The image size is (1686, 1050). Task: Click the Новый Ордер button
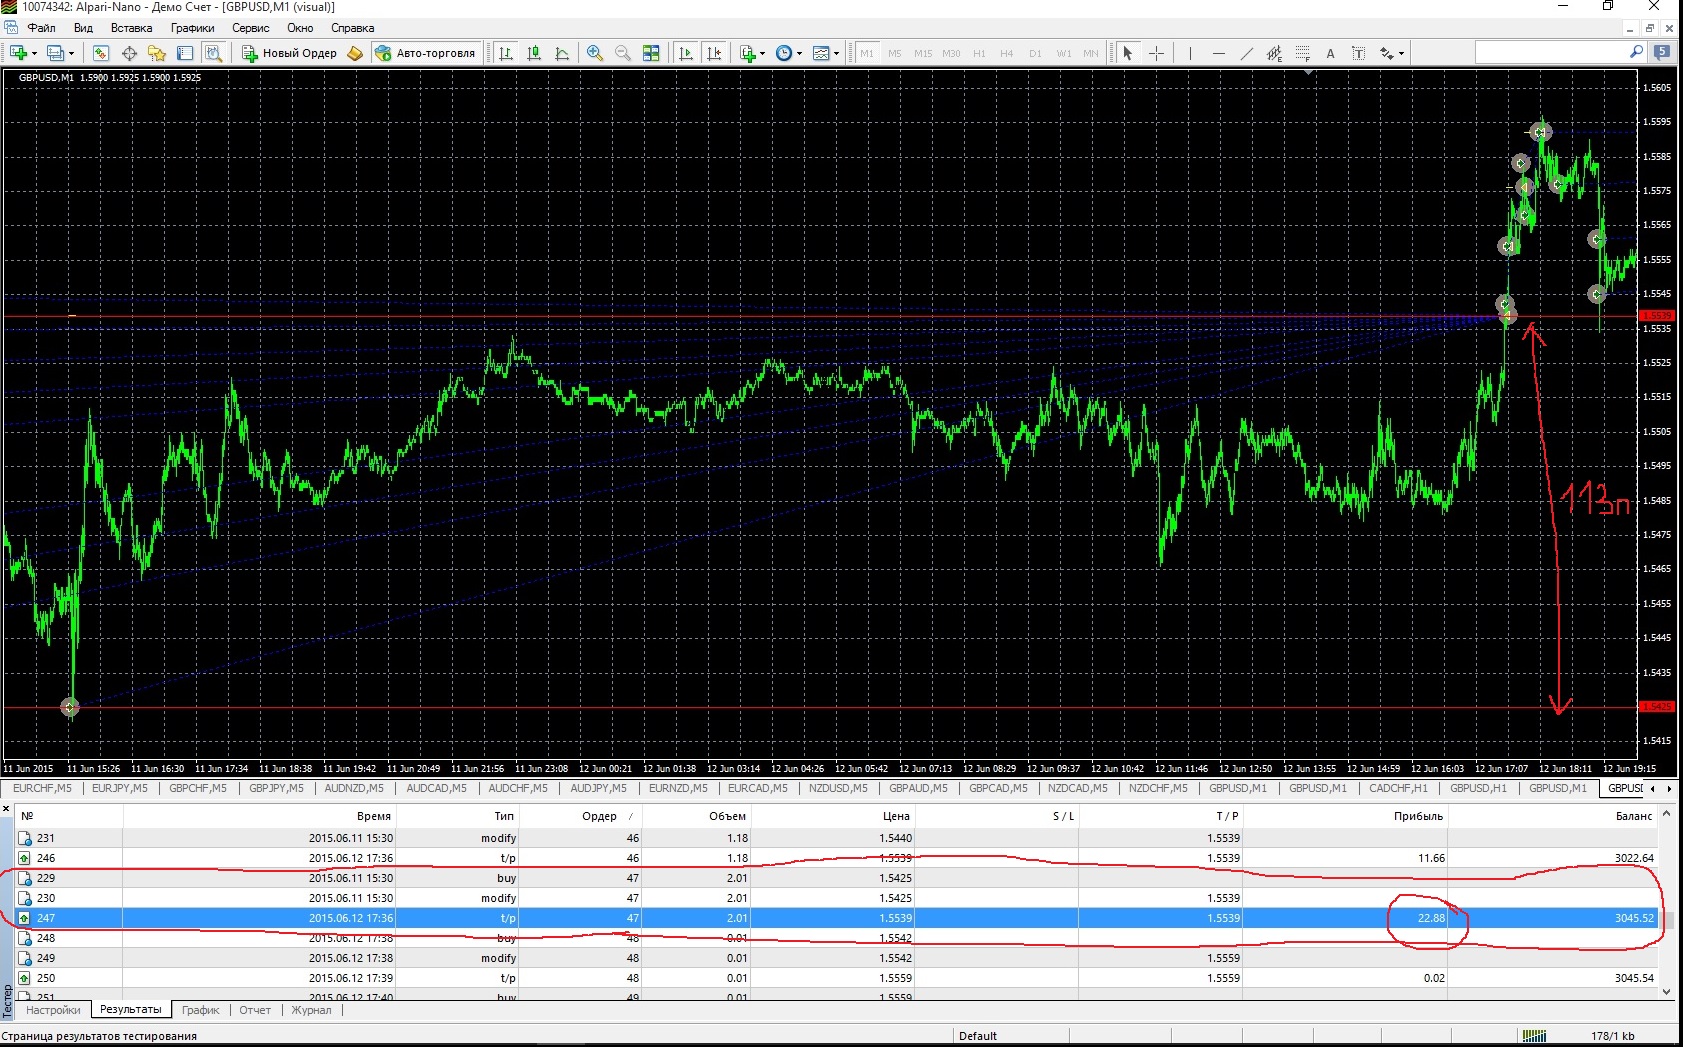click(290, 53)
